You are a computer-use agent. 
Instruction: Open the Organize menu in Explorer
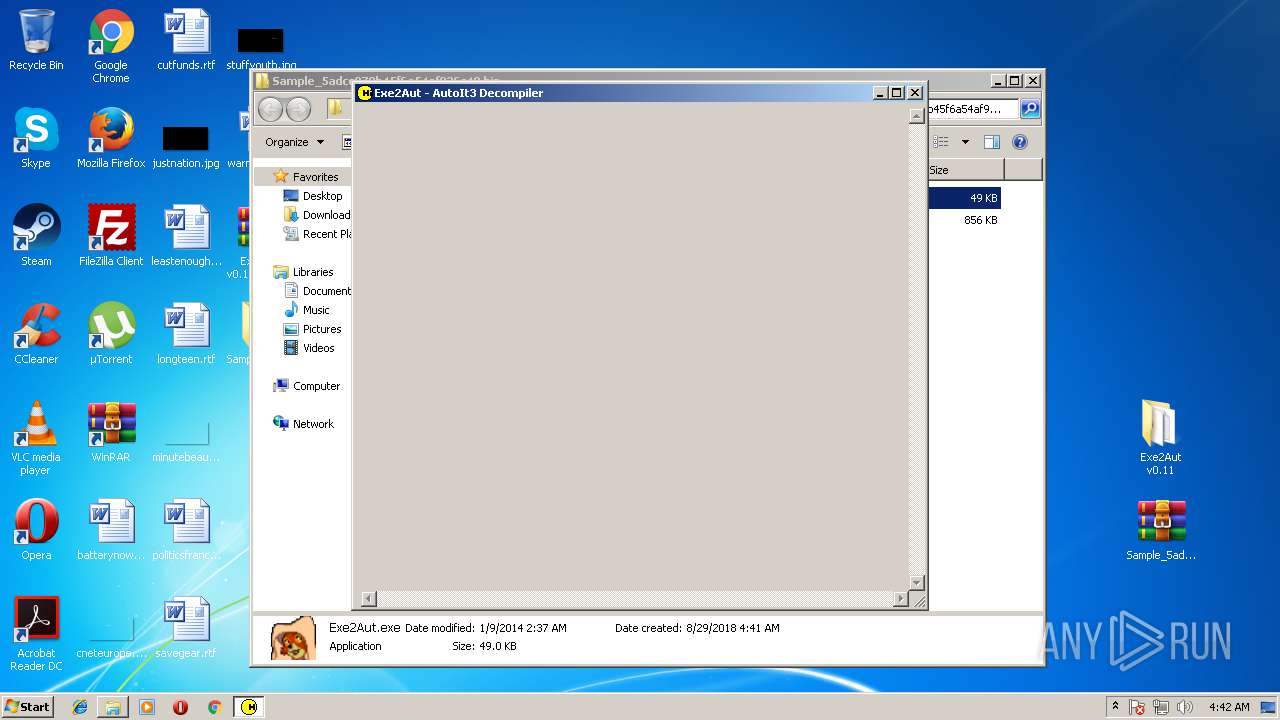[294, 142]
